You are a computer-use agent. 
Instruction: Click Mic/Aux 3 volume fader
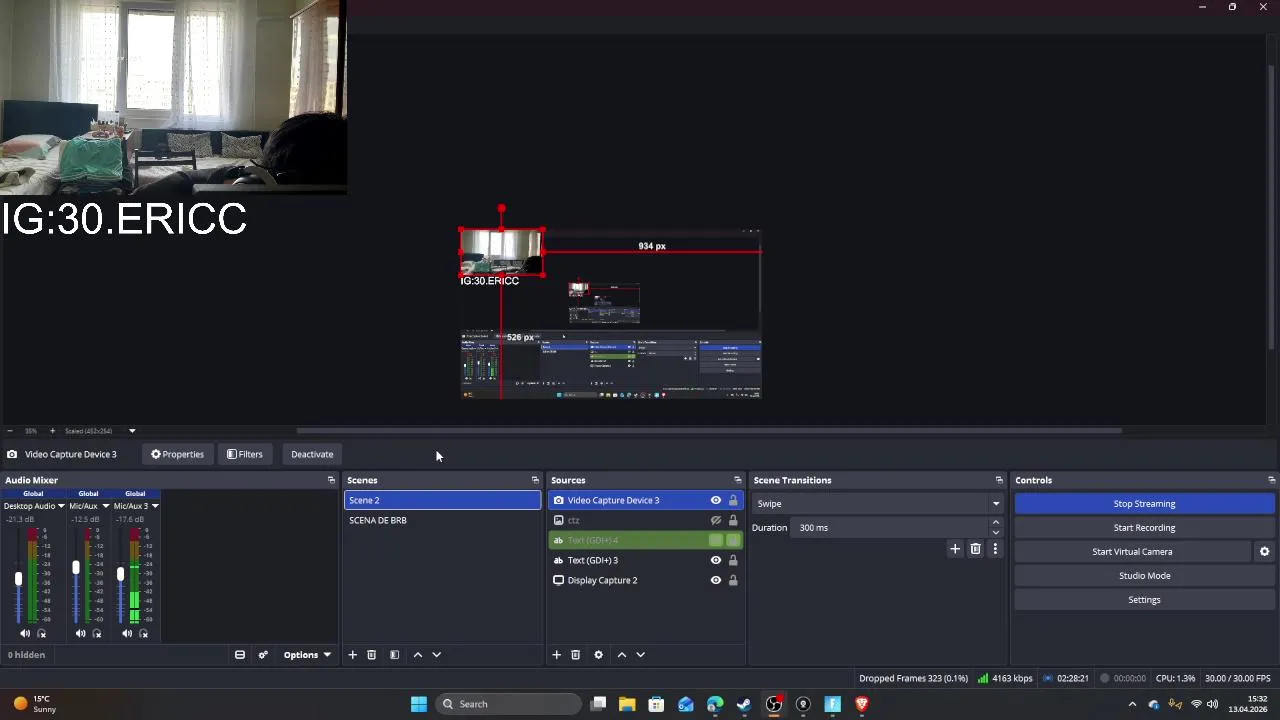pos(120,573)
